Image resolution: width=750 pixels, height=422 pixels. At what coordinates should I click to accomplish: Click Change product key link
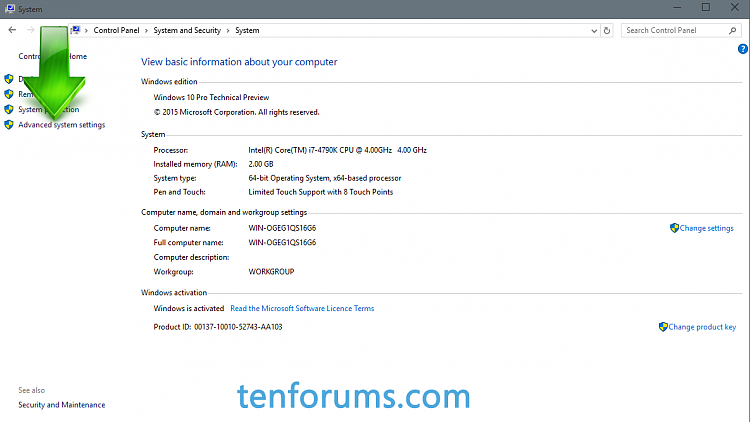[702, 327]
